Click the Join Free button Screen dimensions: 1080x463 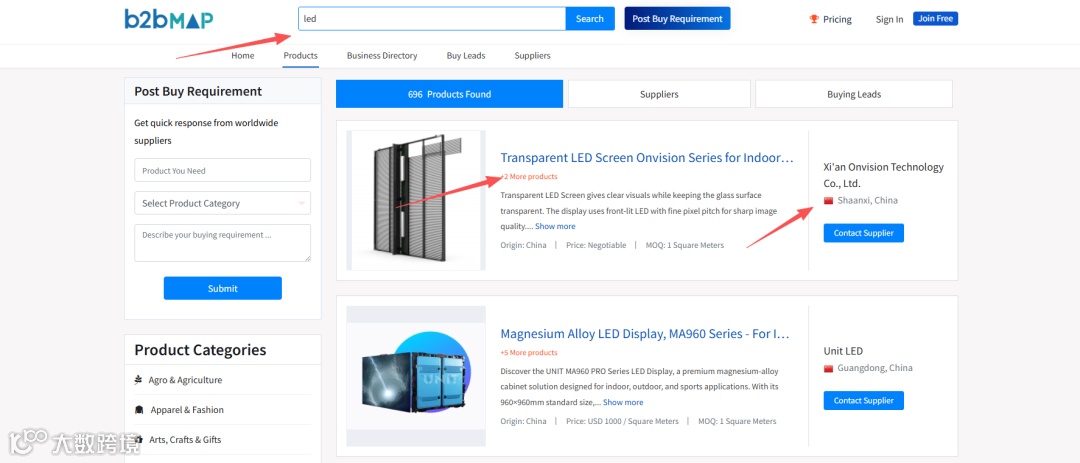pos(935,19)
